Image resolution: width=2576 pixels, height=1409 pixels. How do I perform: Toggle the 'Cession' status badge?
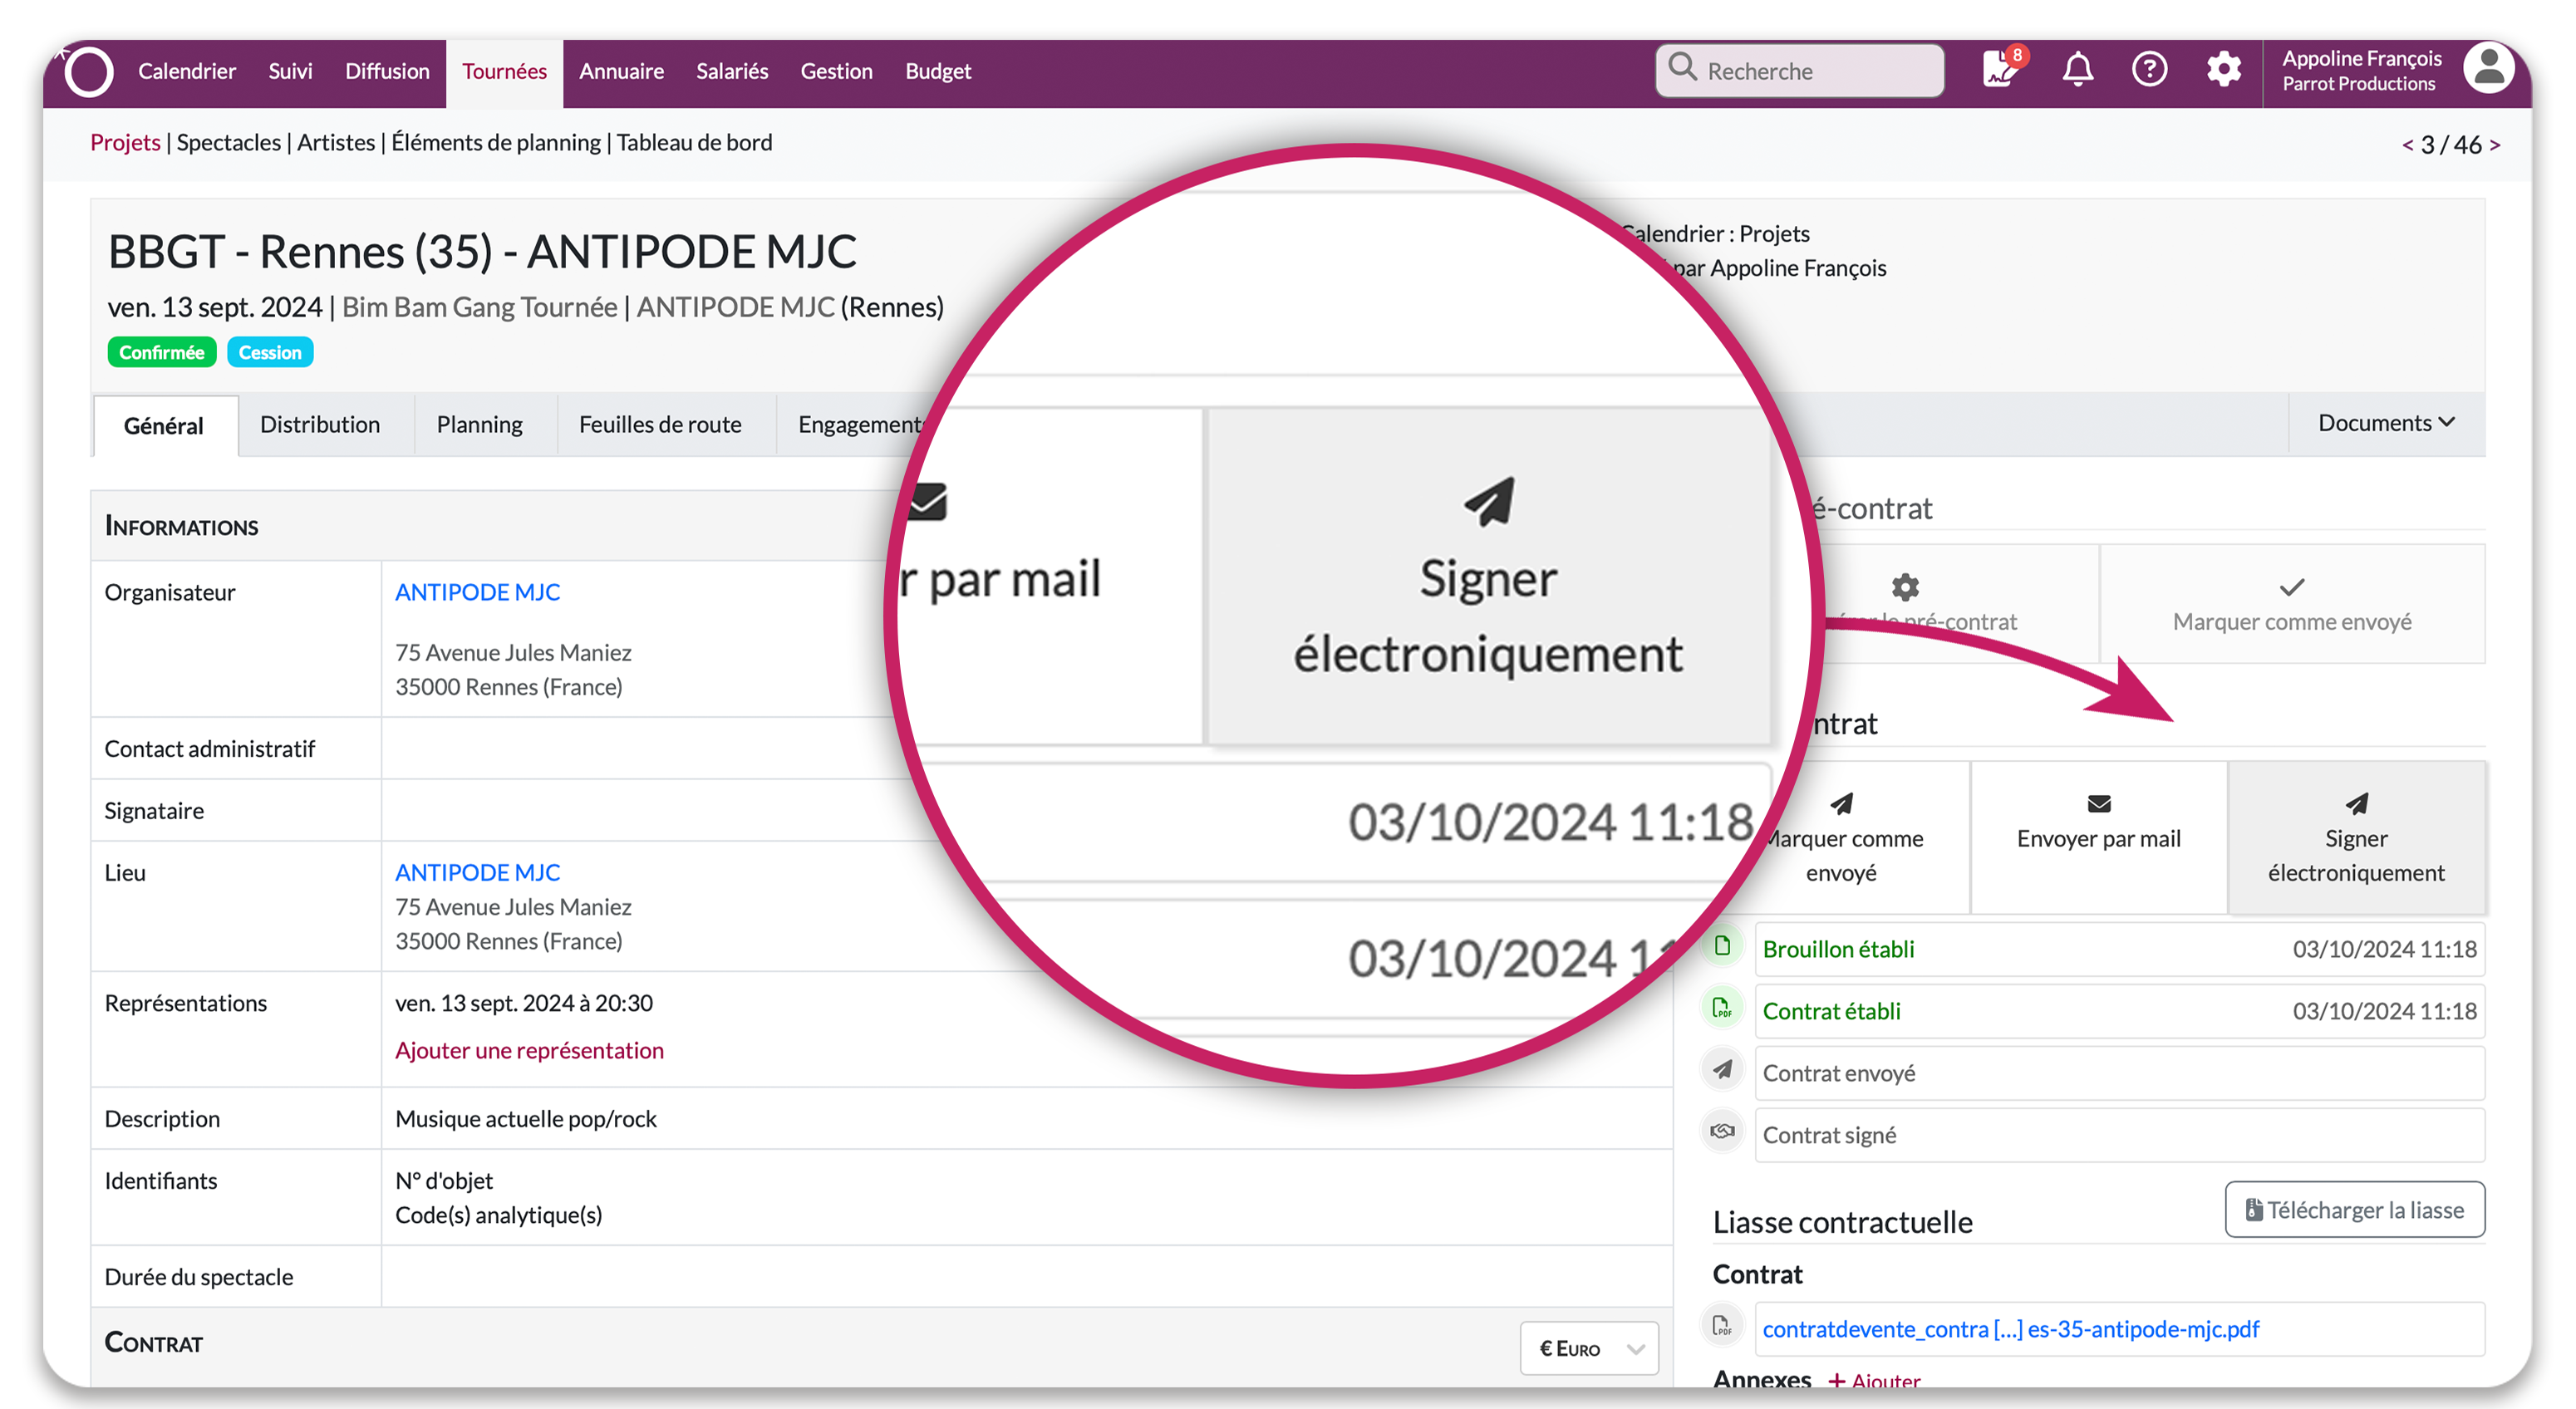tap(269, 352)
